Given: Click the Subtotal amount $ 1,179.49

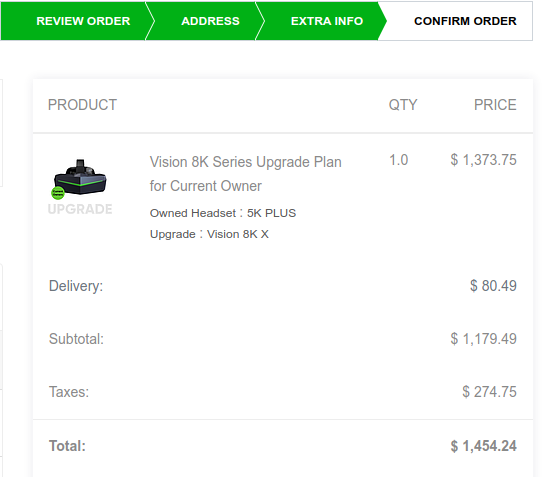Looking at the screenshot, I should coord(483,339).
